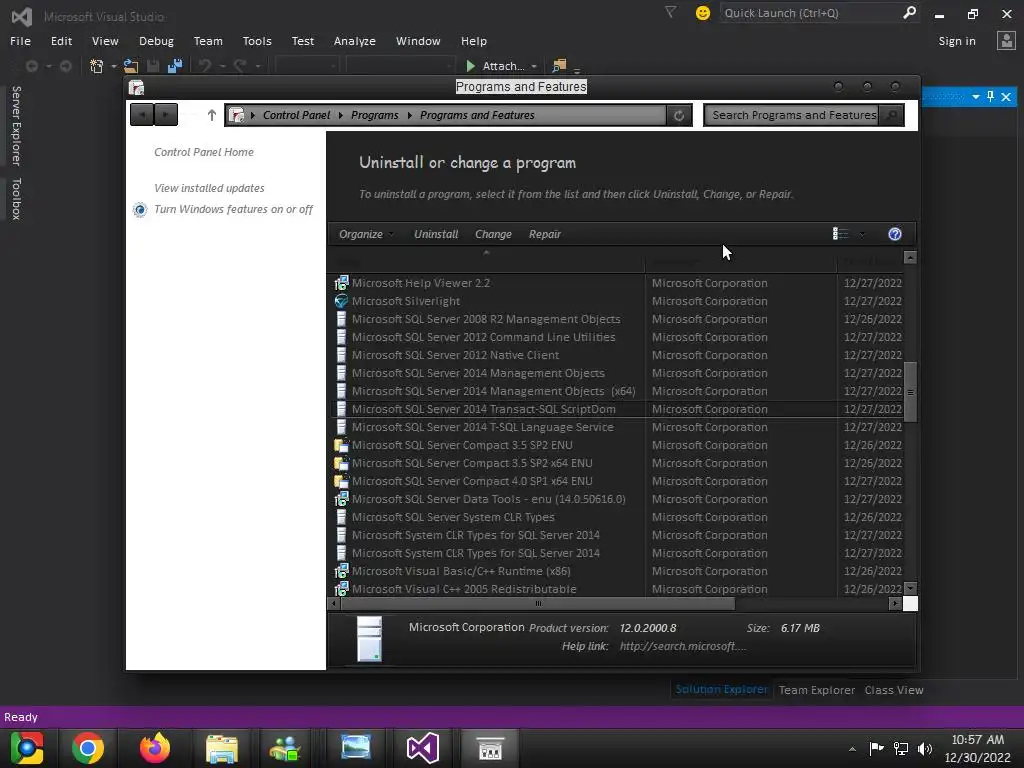Select Microsoft SQL Server 2012 Native Client row
Image resolution: width=1024 pixels, height=768 pixels.
(616, 355)
